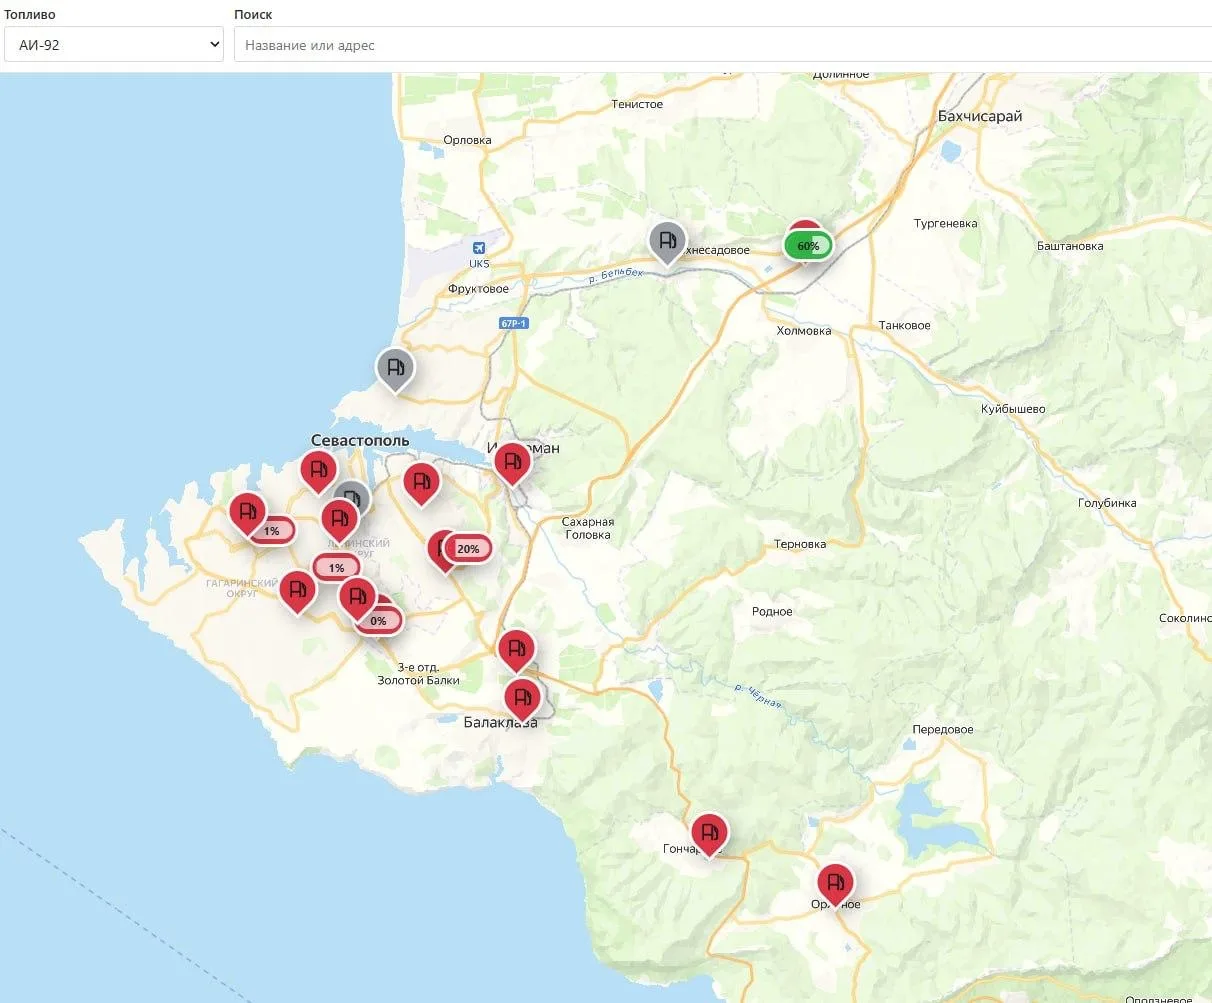Click the airport UKS icon on the map
1212x1003 pixels.
(x=479, y=248)
